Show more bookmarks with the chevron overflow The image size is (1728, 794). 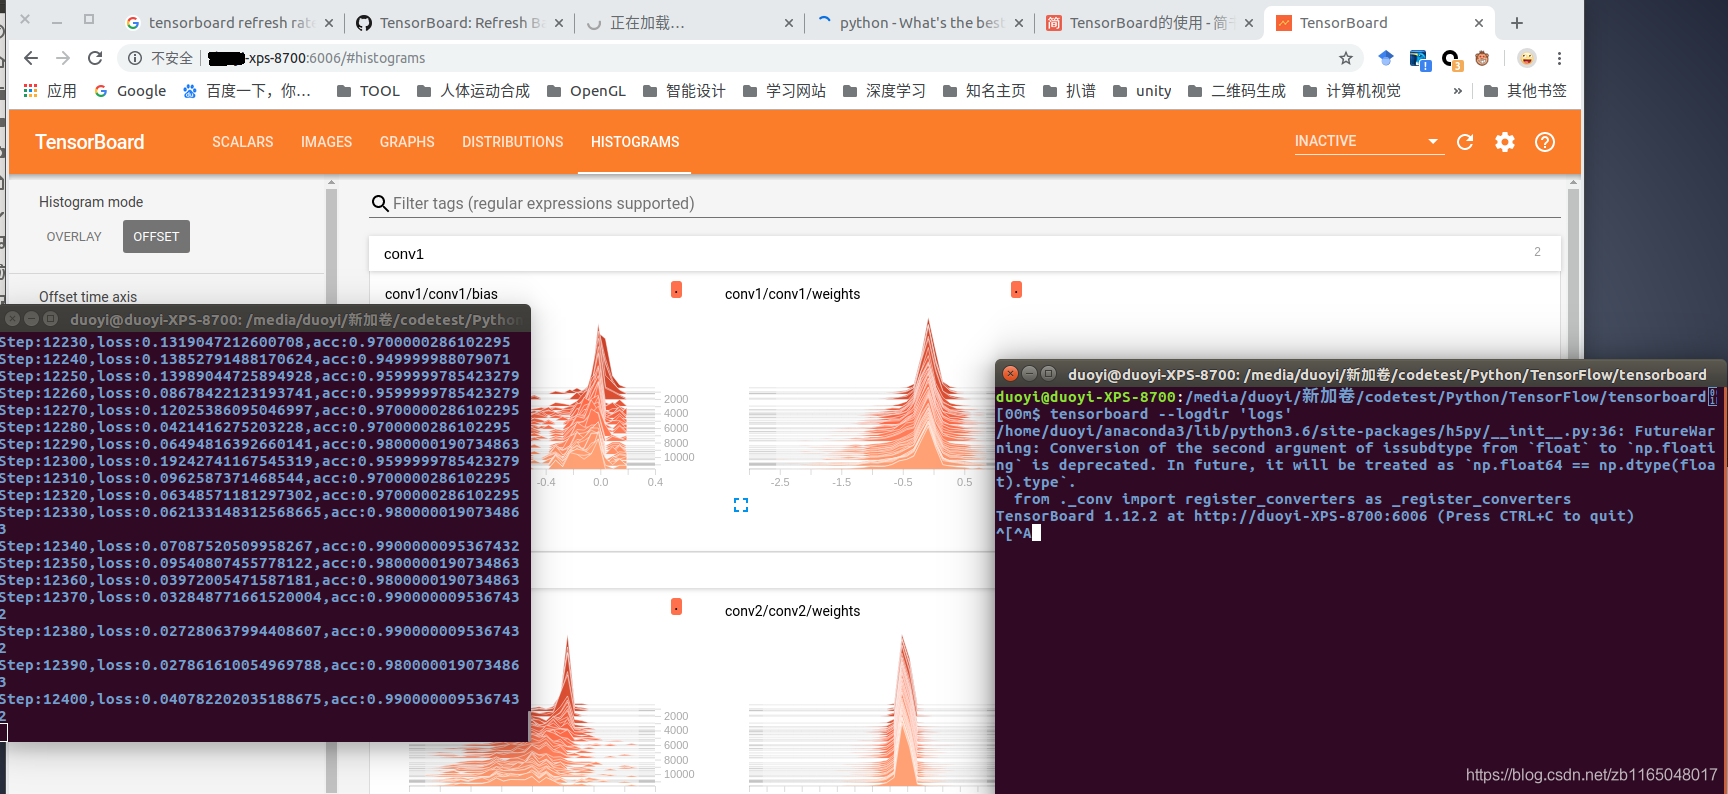pyautogui.click(x=1458, y=91)
